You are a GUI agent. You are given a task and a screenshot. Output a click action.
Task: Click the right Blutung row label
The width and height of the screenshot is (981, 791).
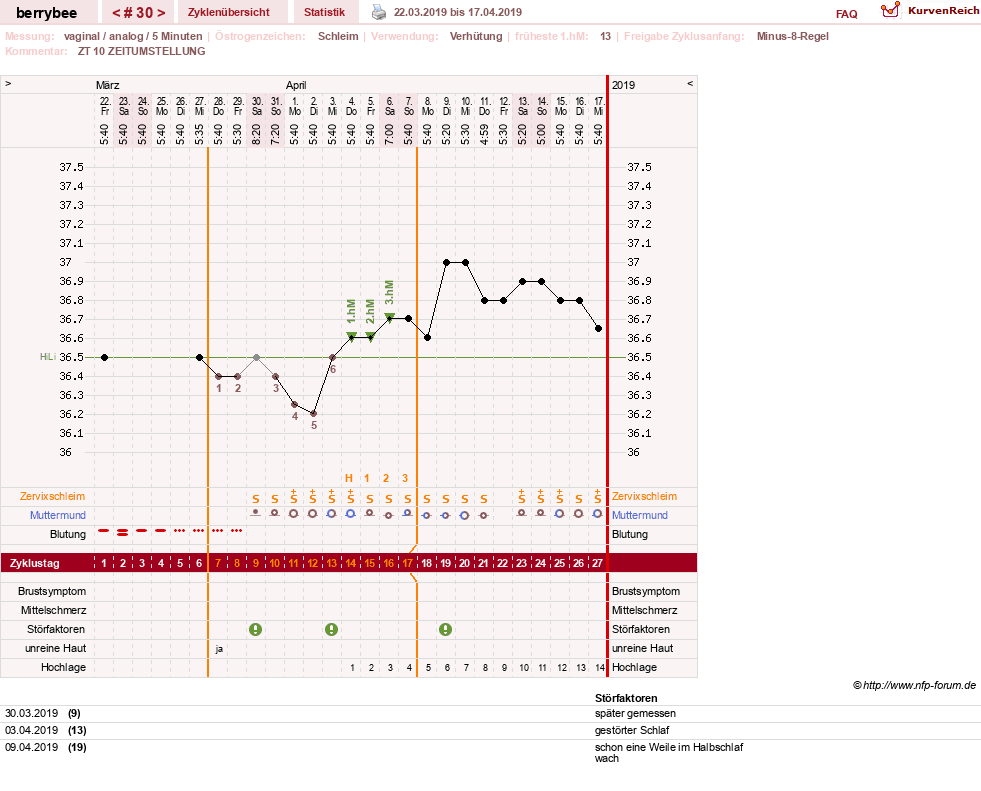629,534
